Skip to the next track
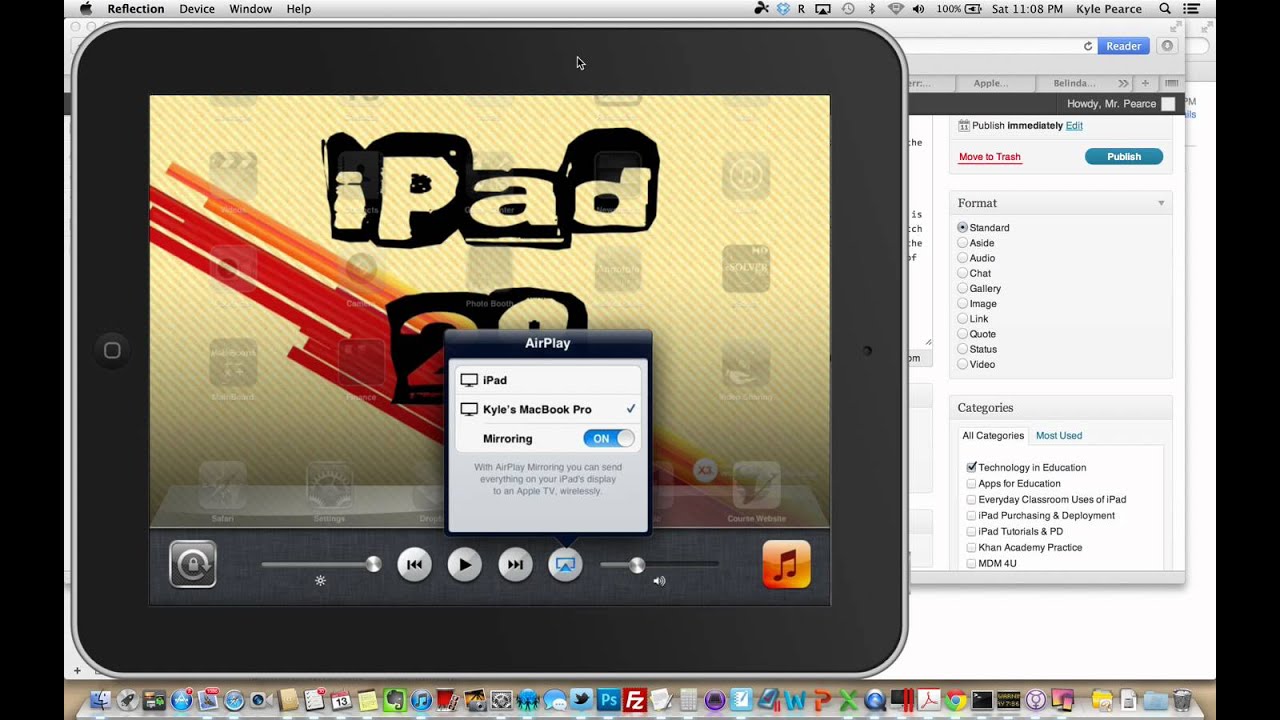Image resolution: width=1280 pixels, height=720 pixels. (x=515, y=565)
